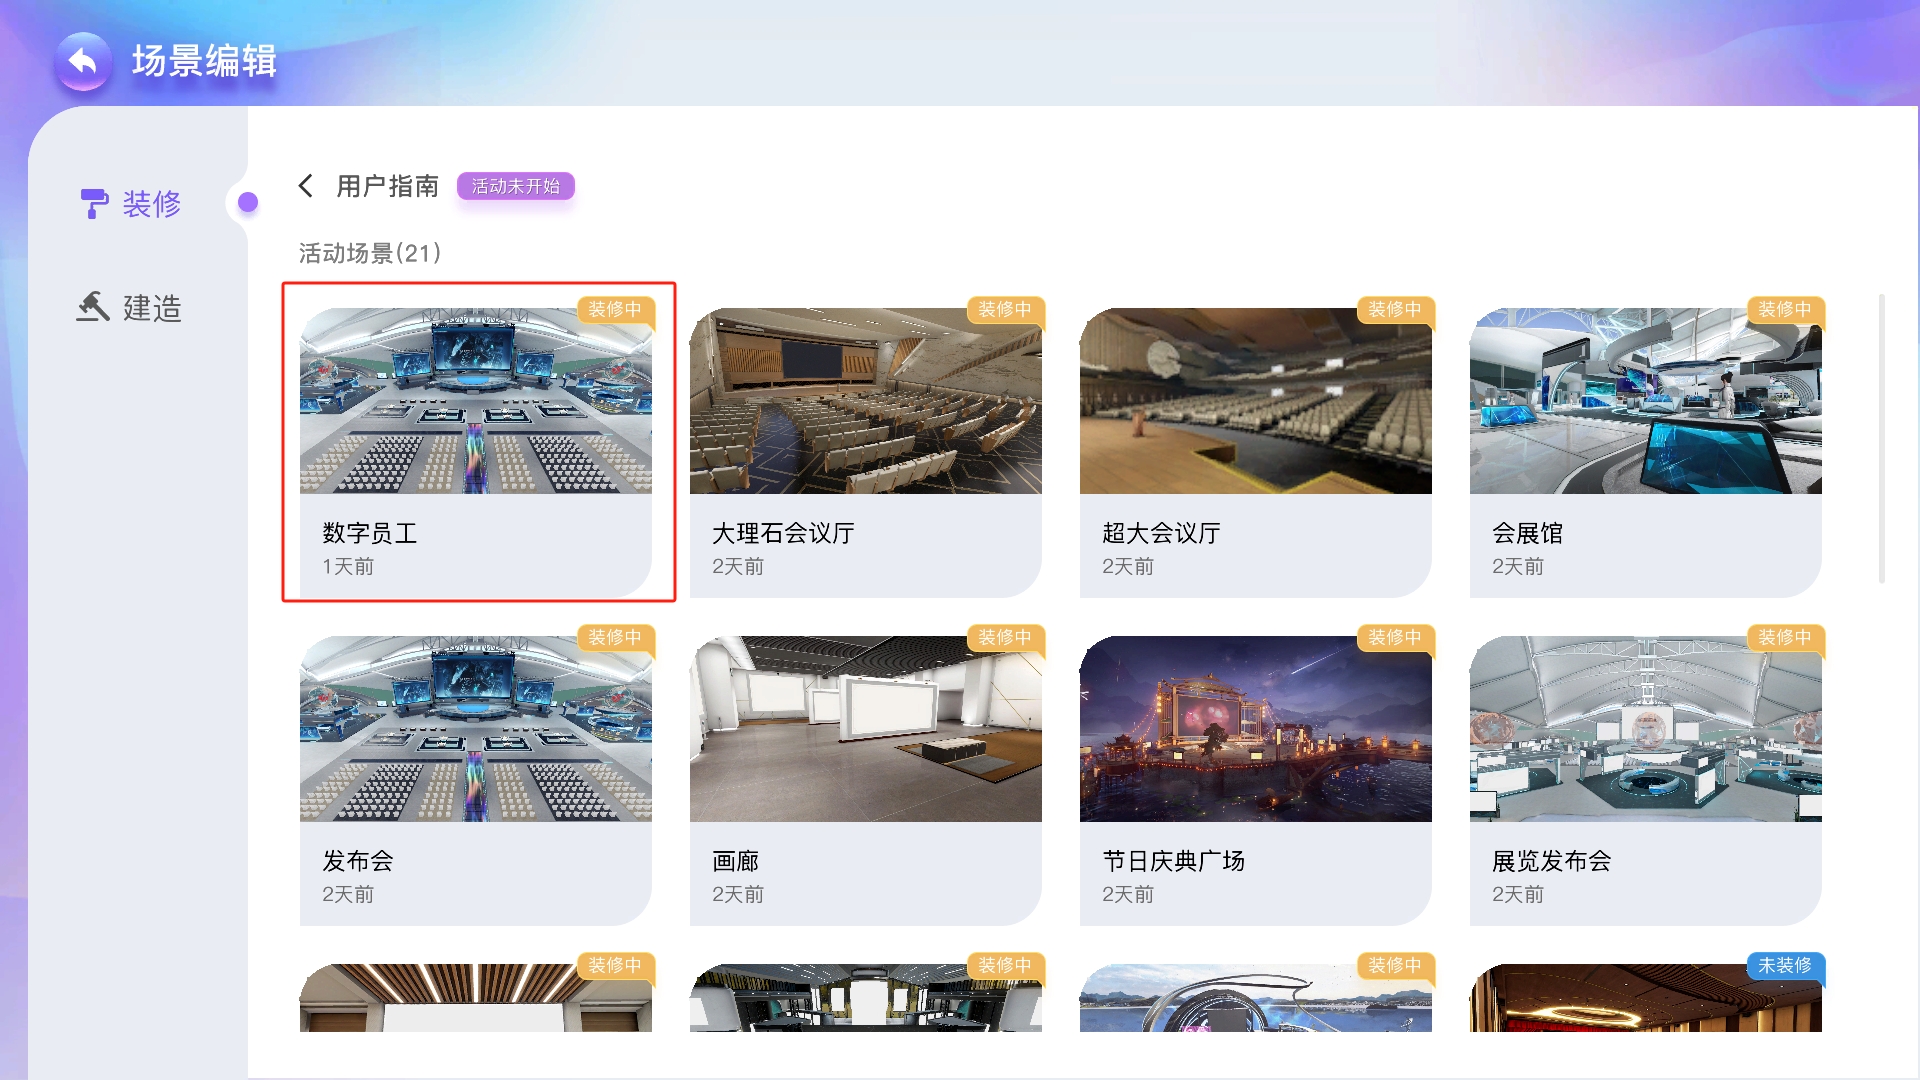Click the 活动场景(21) heading
The height and width of the screenshot is (1080, 1920).
[x=370, y=253]
